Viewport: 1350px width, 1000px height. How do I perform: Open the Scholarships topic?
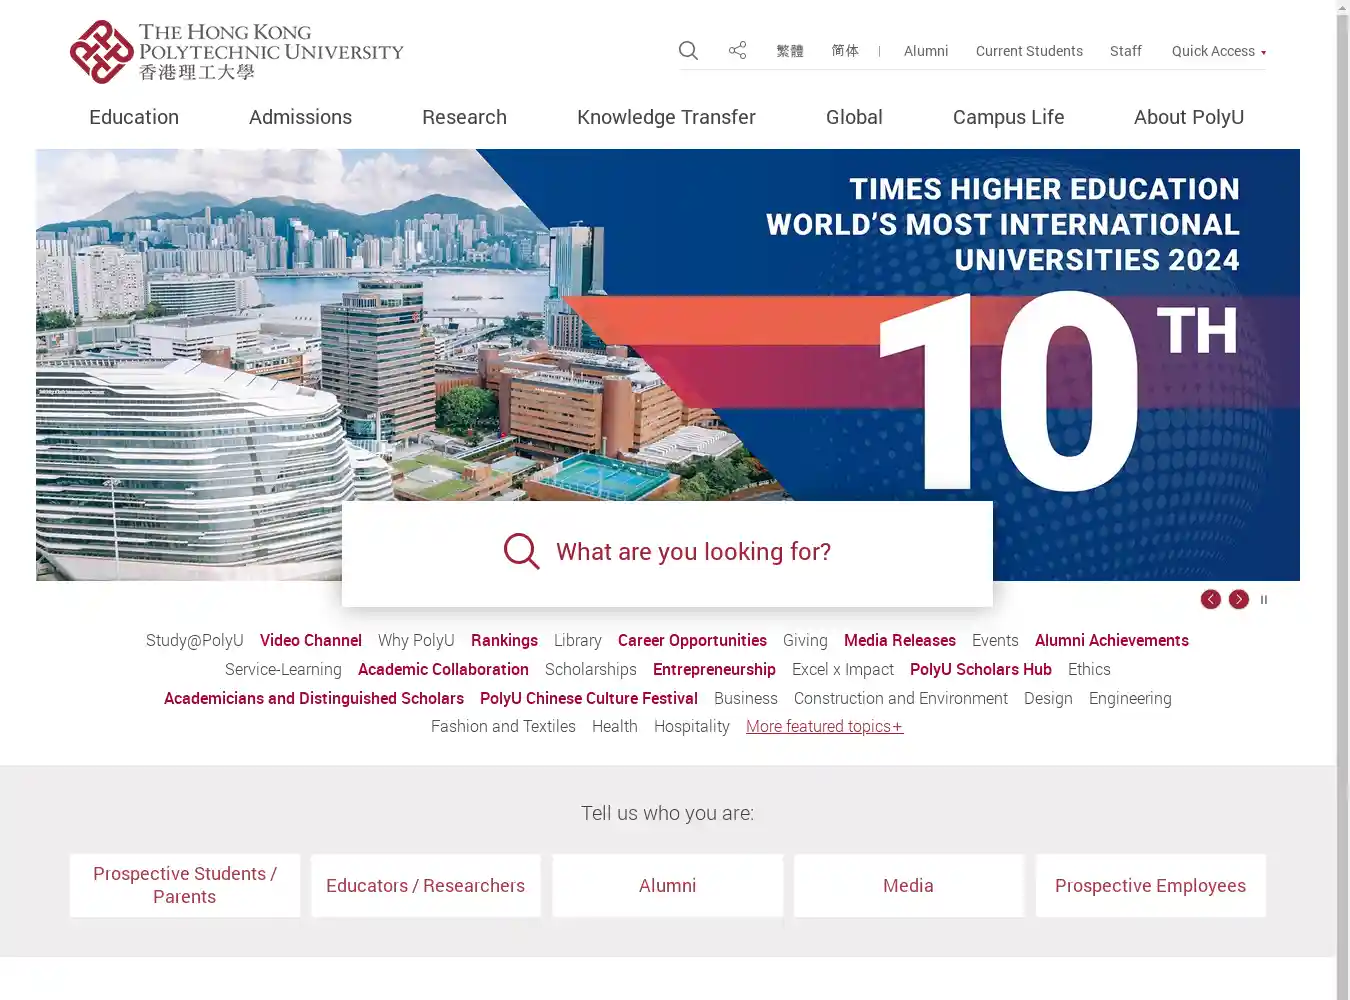tap(591, 669)
